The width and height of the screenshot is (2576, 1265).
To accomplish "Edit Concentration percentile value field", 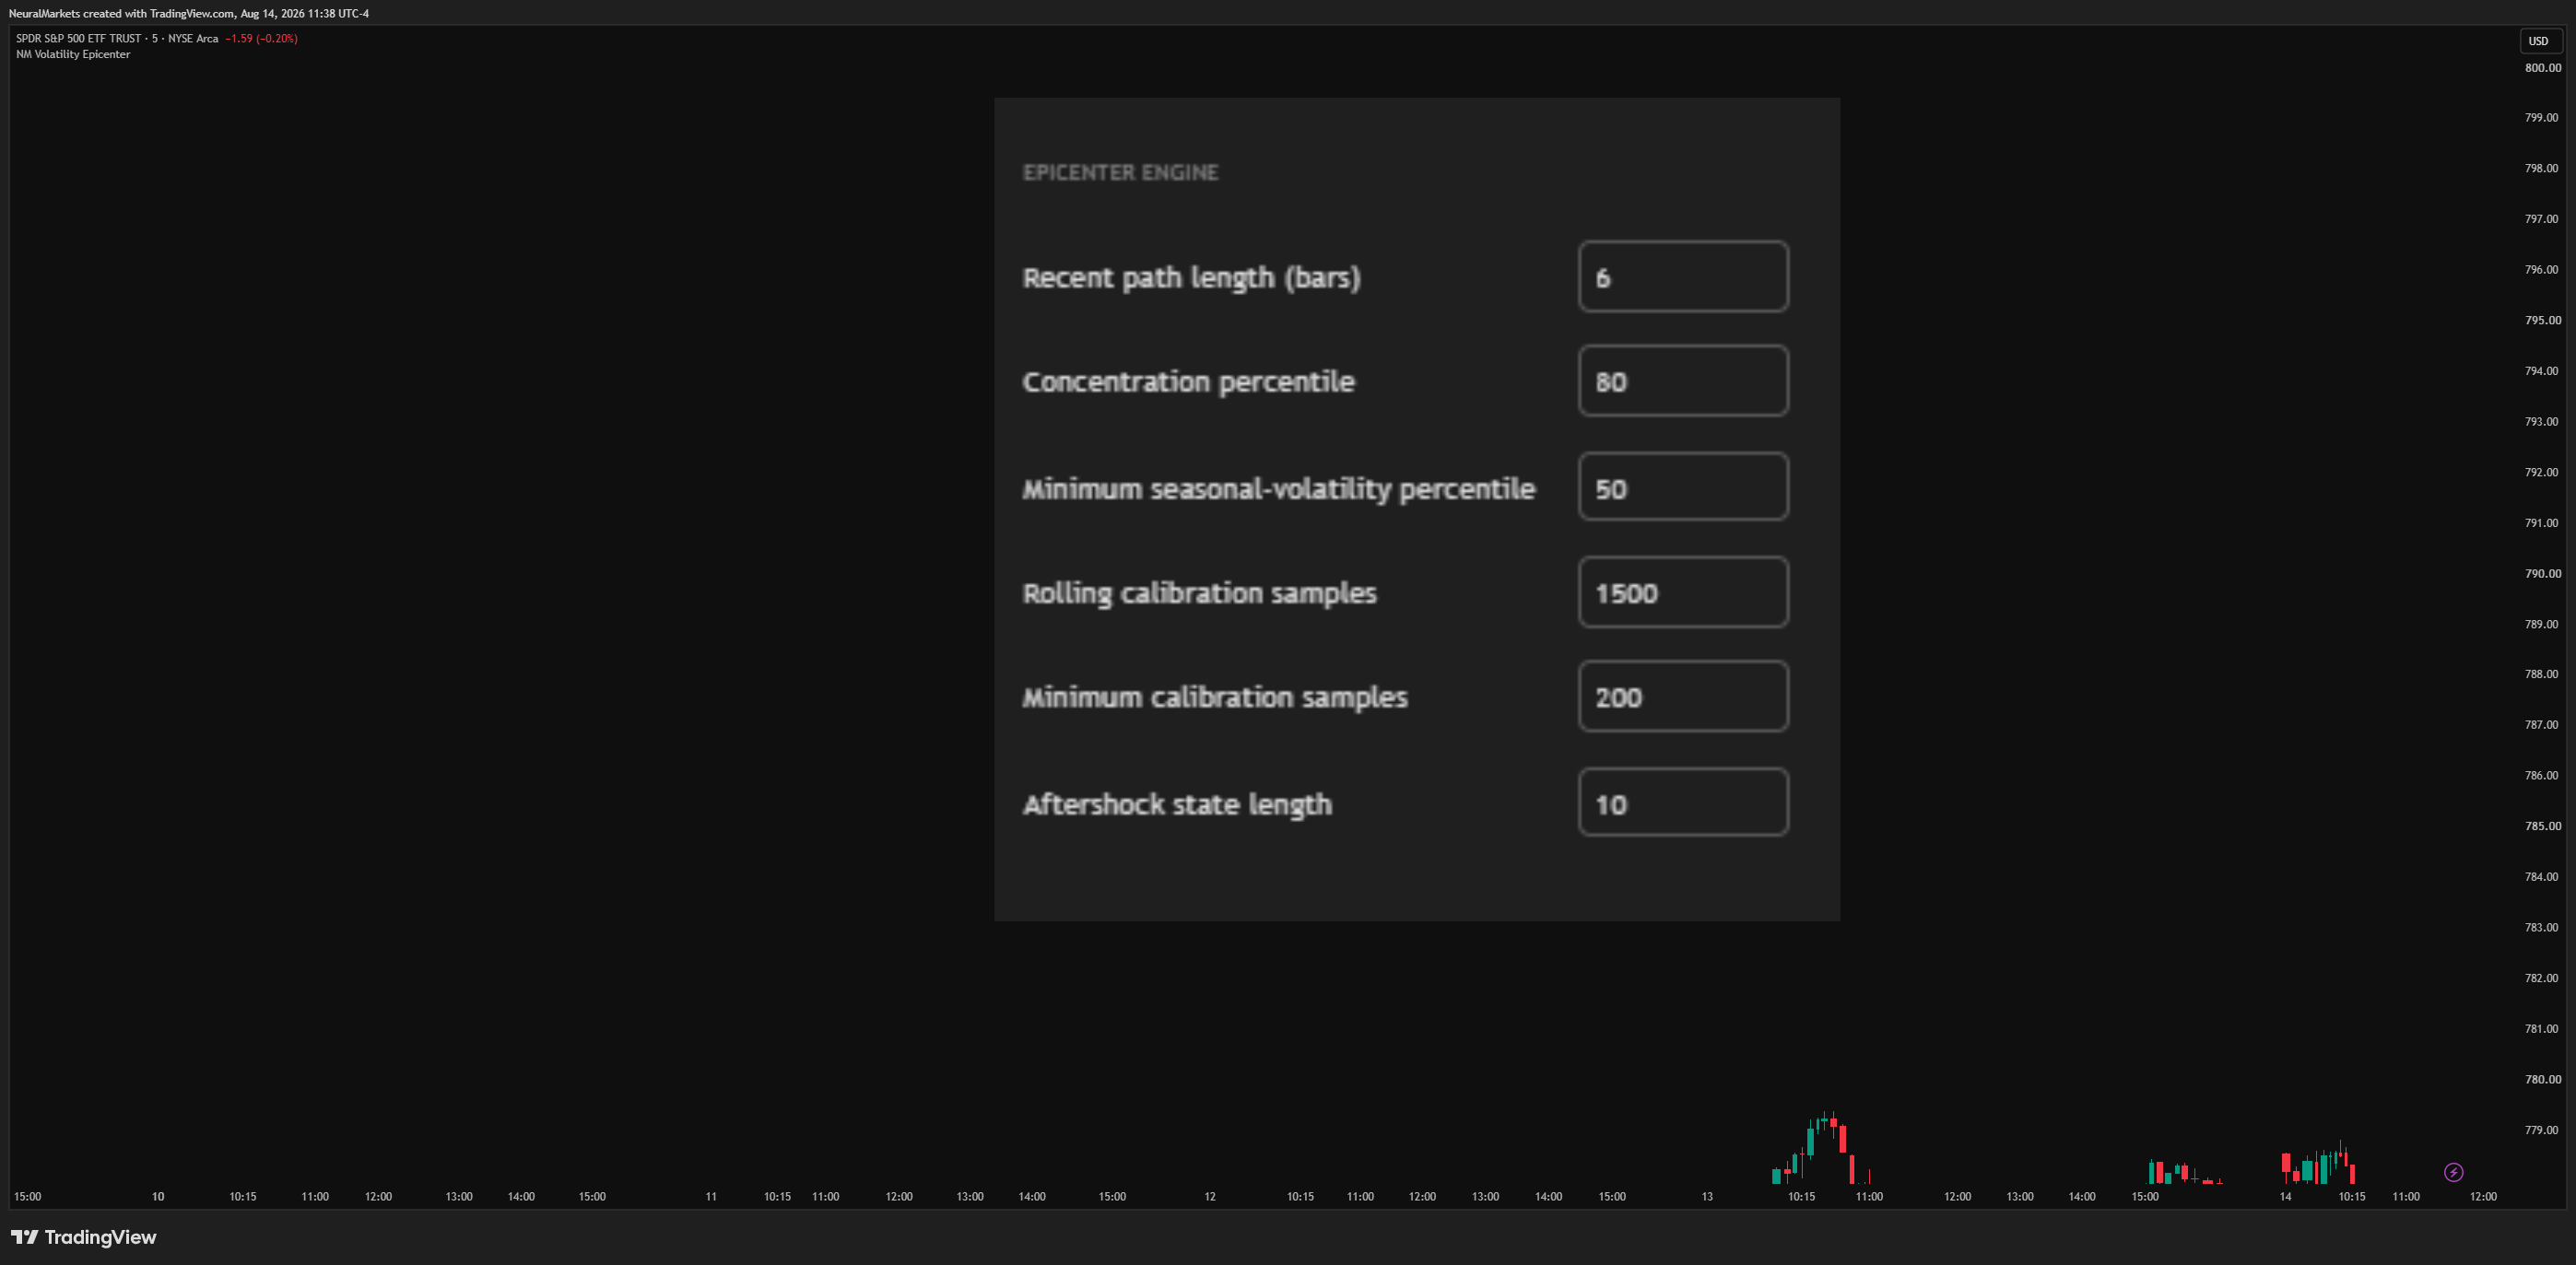I will (1683, 381).
